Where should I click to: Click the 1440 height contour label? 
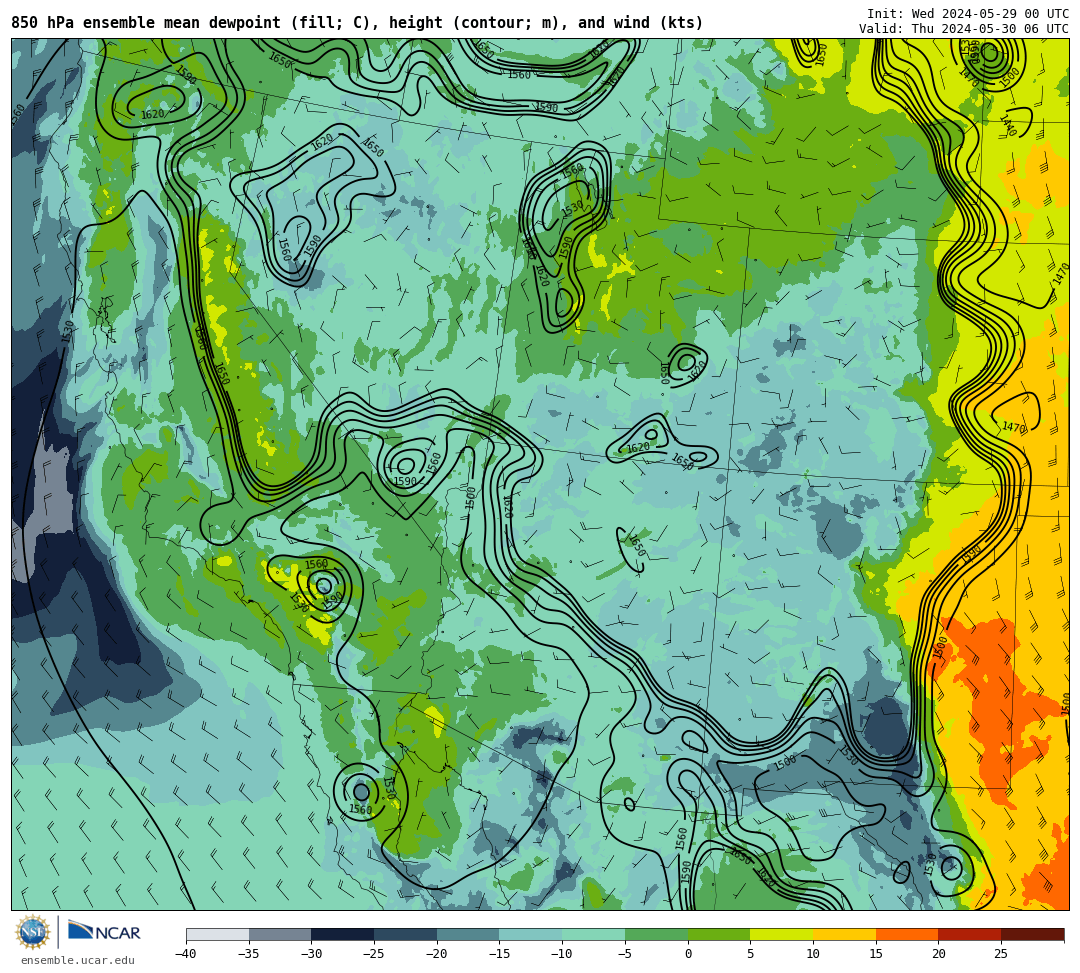pyautogui.click(x=1007, y=126)
